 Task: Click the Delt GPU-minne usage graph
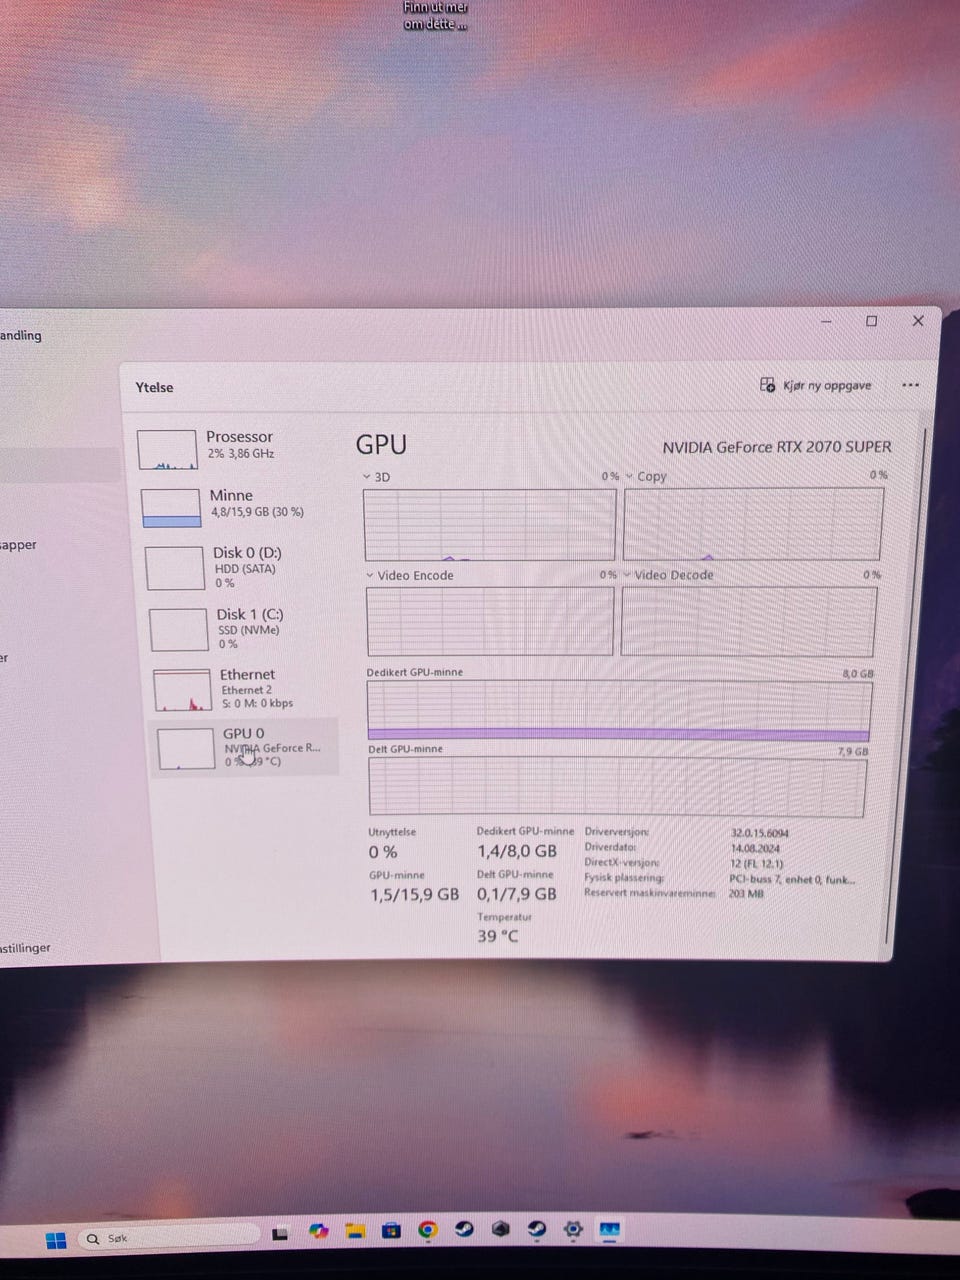point(617,786)
